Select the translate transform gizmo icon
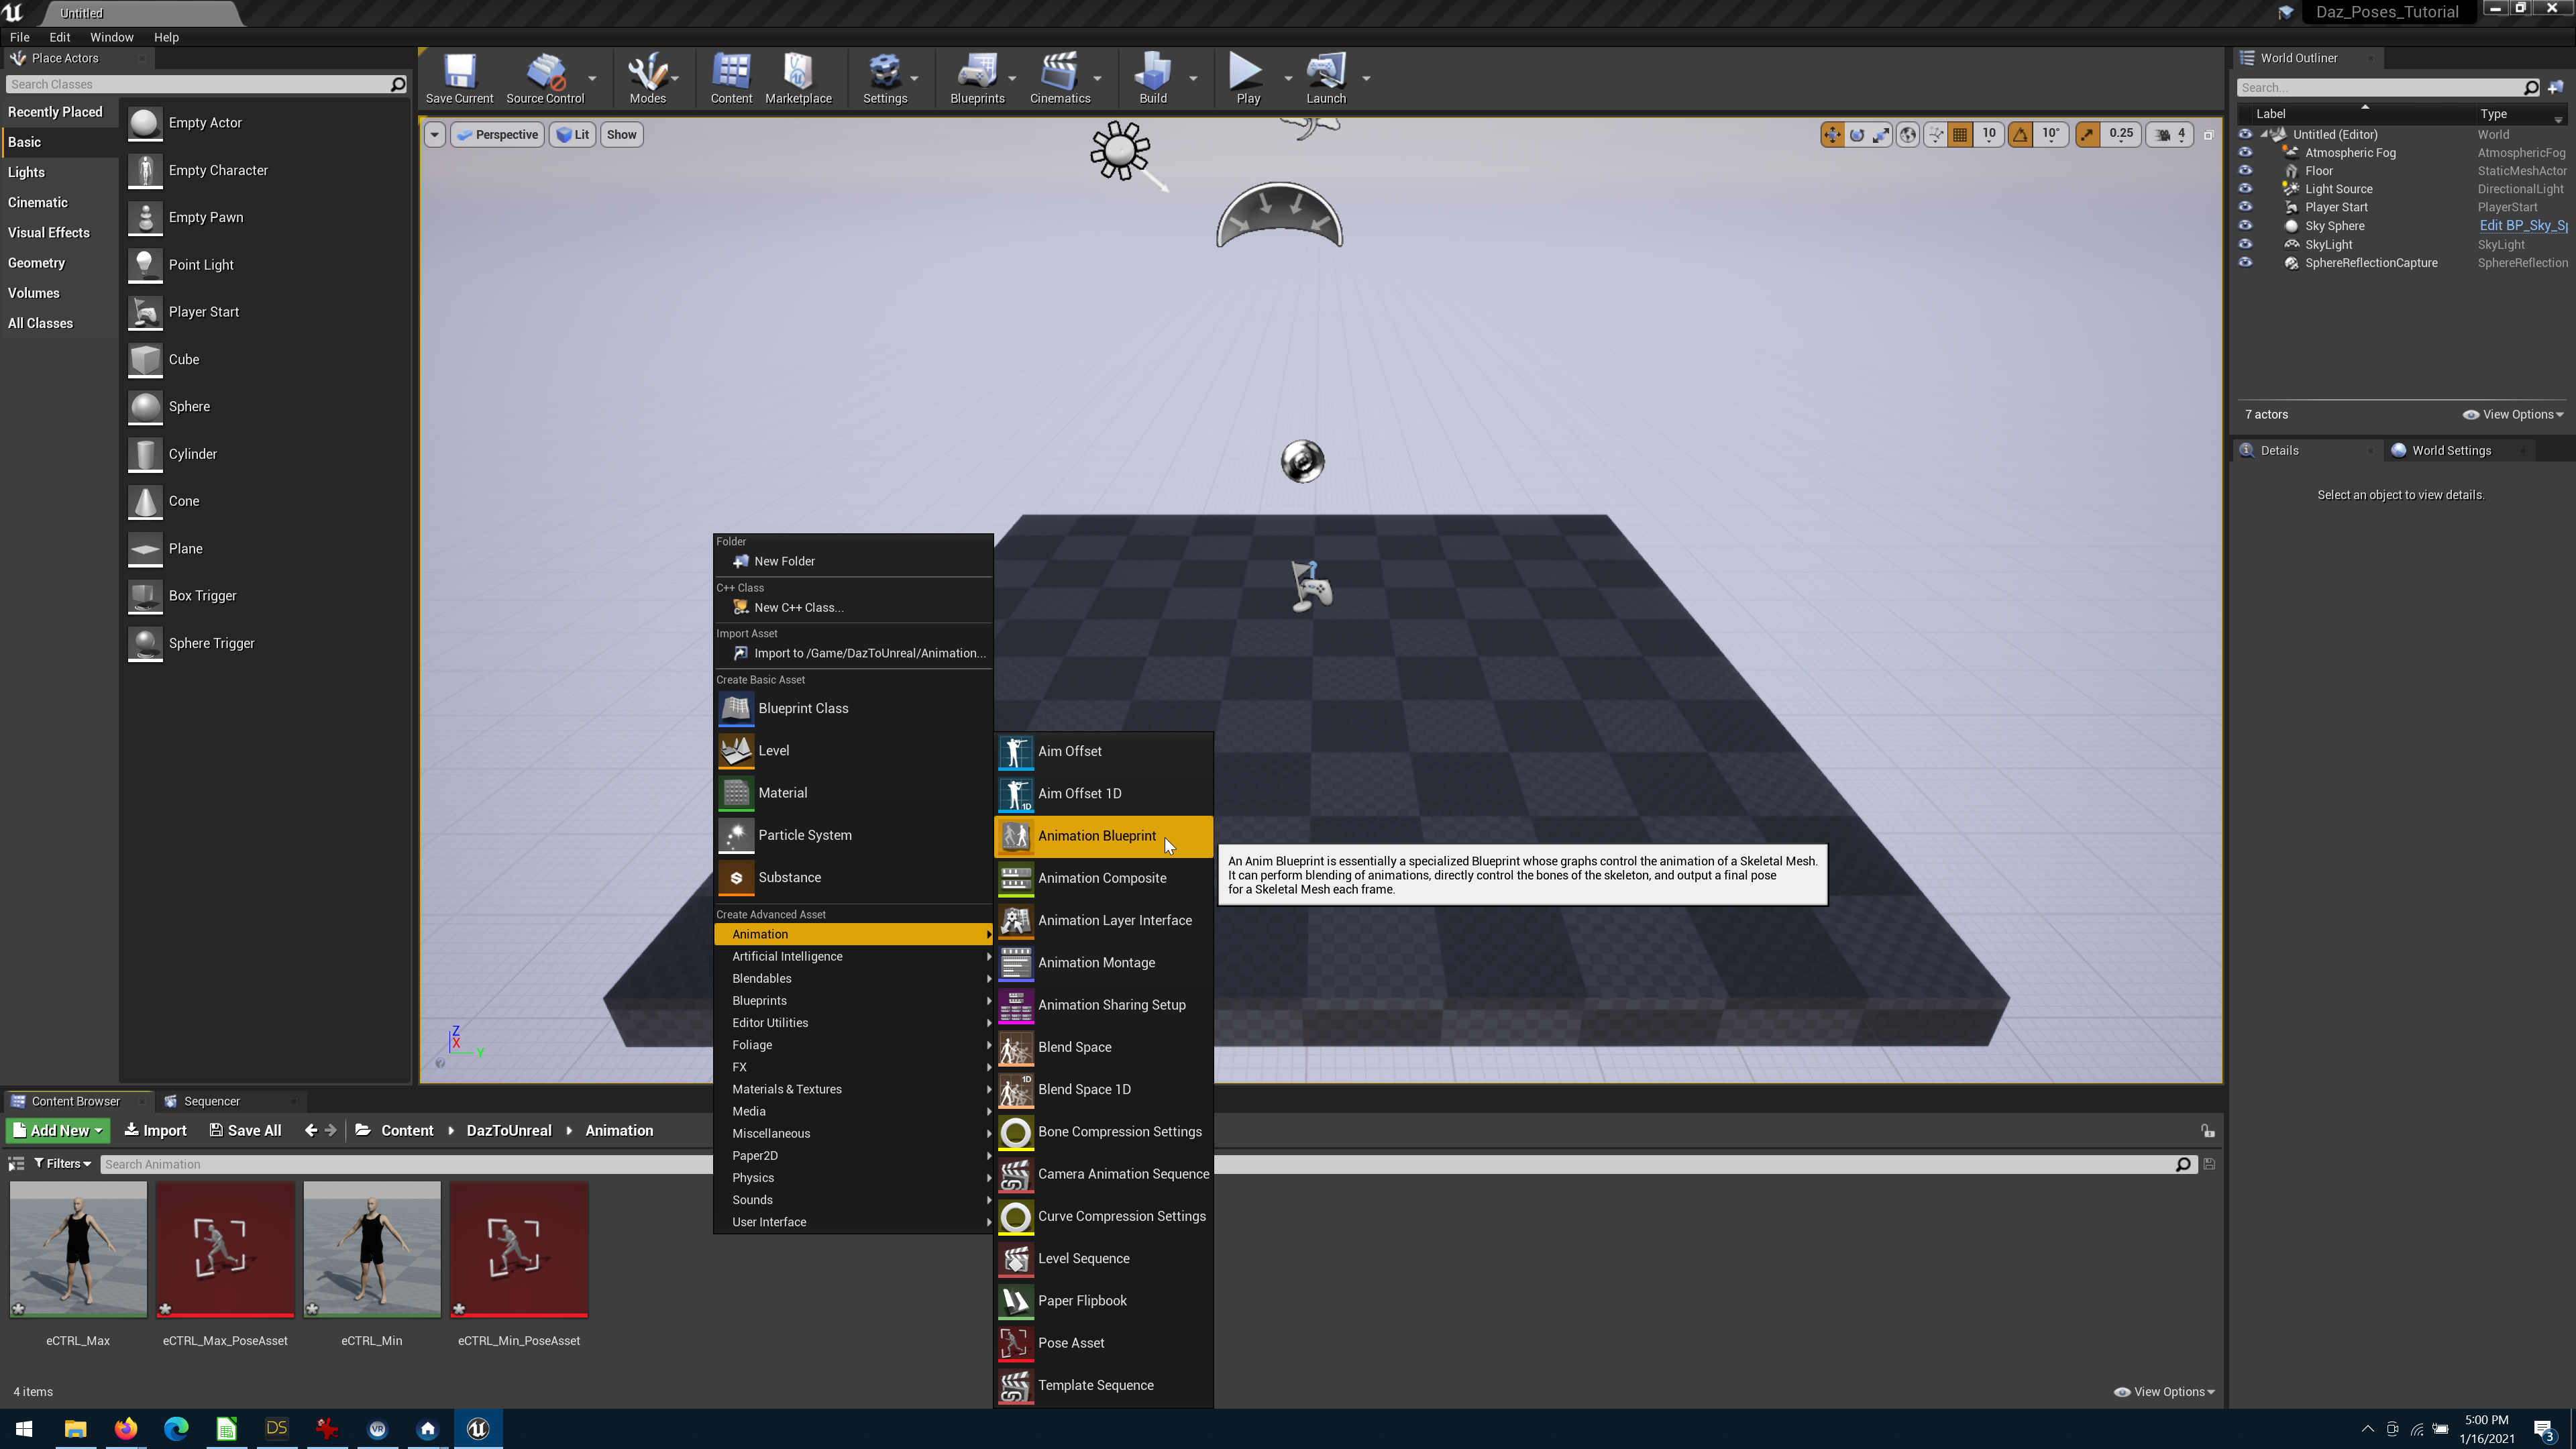Screen dimensions: 2576x1449 point(1831,134)
